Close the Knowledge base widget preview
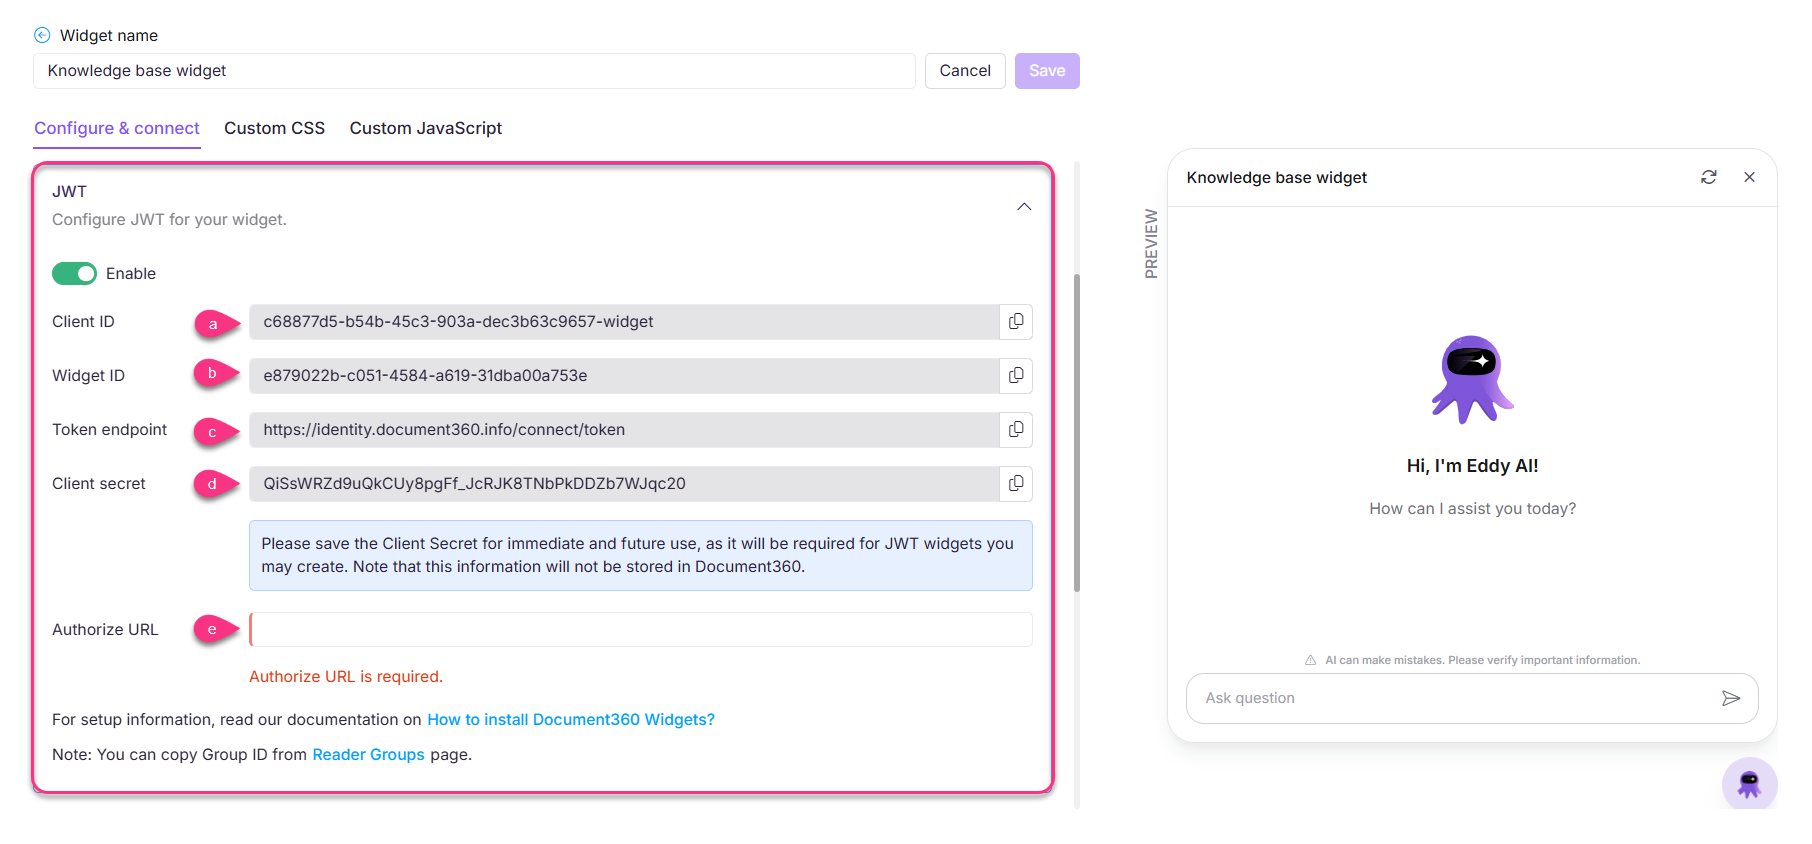Screen dimensions: 1812x844 1749,177
